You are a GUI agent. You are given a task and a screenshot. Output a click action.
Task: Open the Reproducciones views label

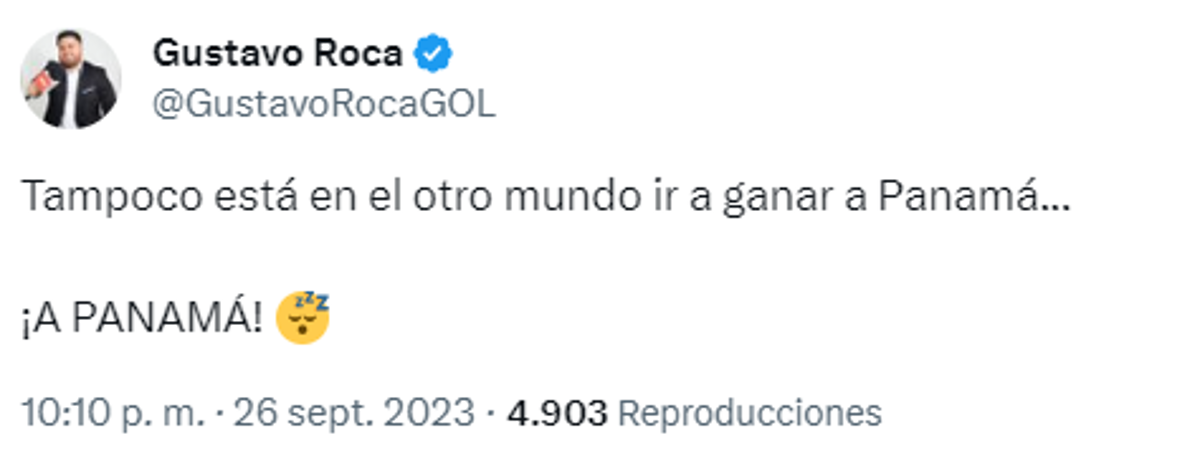(x=749, y=412)
